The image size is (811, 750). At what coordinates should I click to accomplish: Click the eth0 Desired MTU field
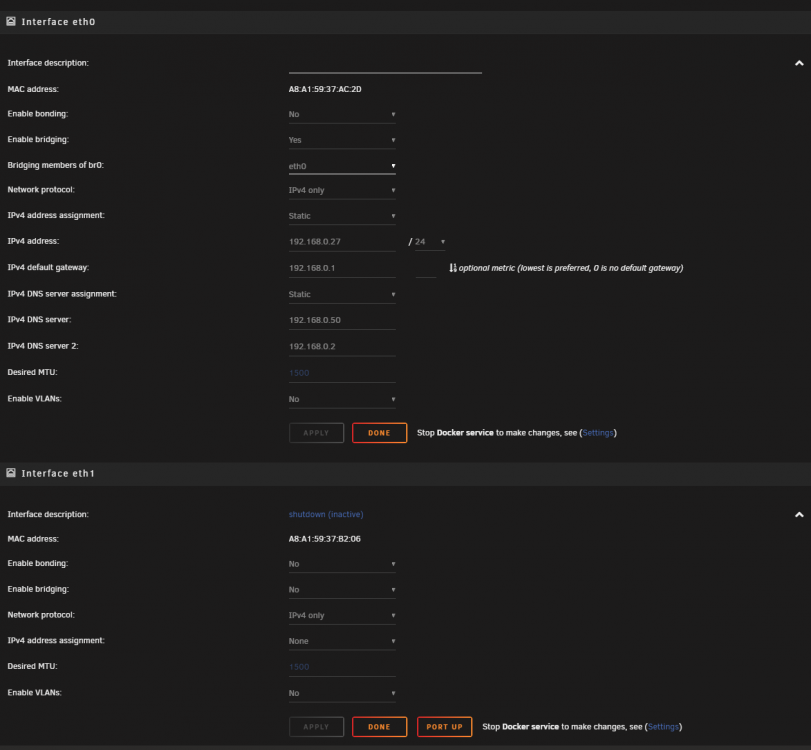point(342,373)
